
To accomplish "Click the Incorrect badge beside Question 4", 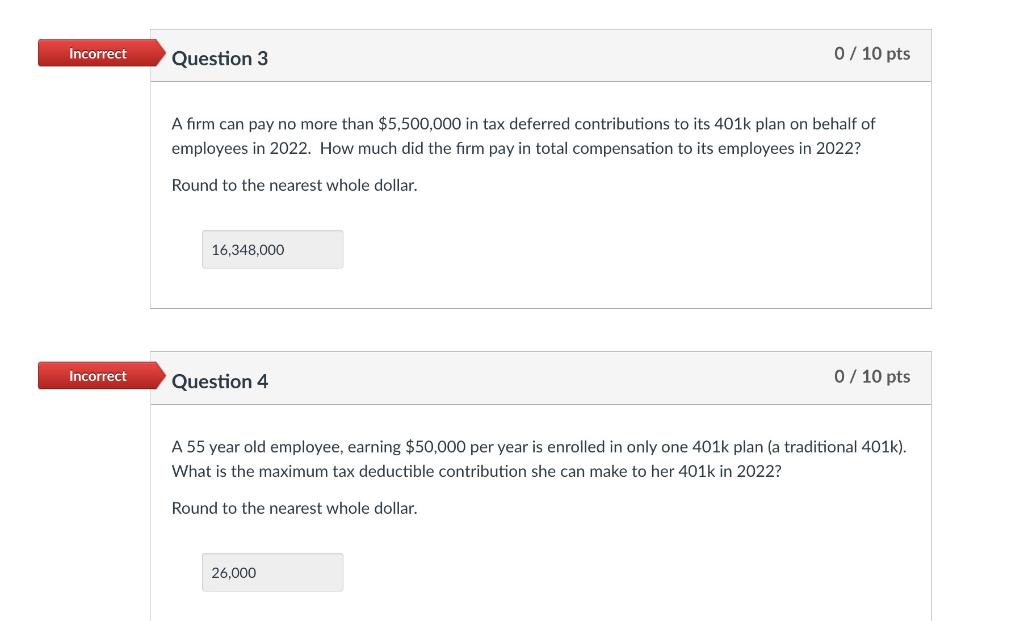I will pos(97,376).
